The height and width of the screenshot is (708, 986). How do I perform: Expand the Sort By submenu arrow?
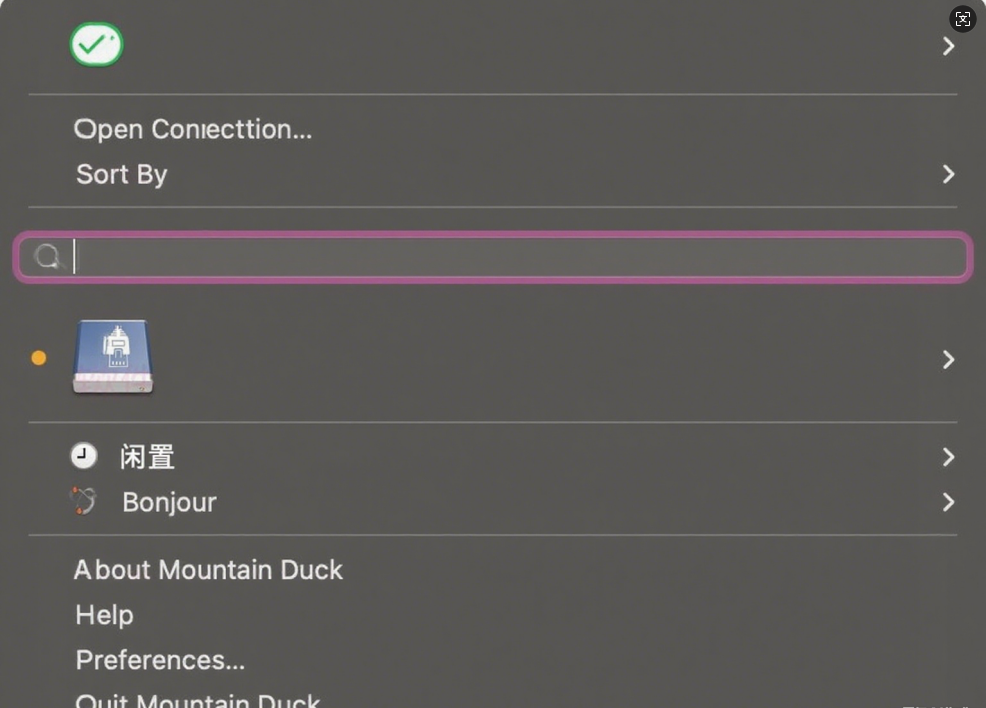pos(948,174)
